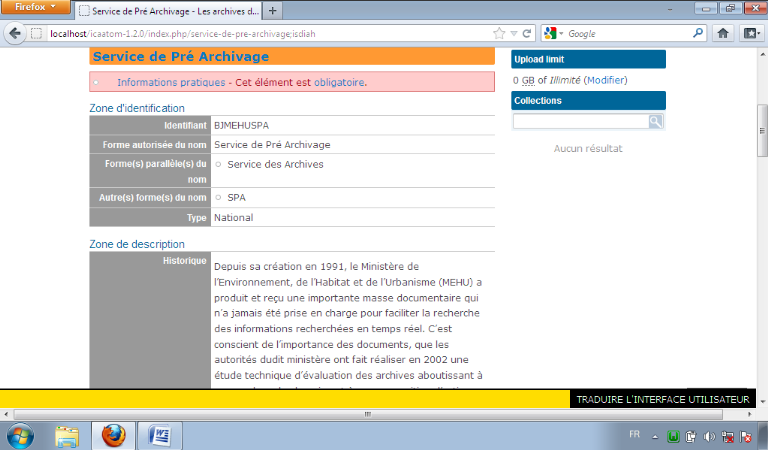Open the volume speaker tray icon
Viewport: 768px width, 450px height.
(709, 436)
